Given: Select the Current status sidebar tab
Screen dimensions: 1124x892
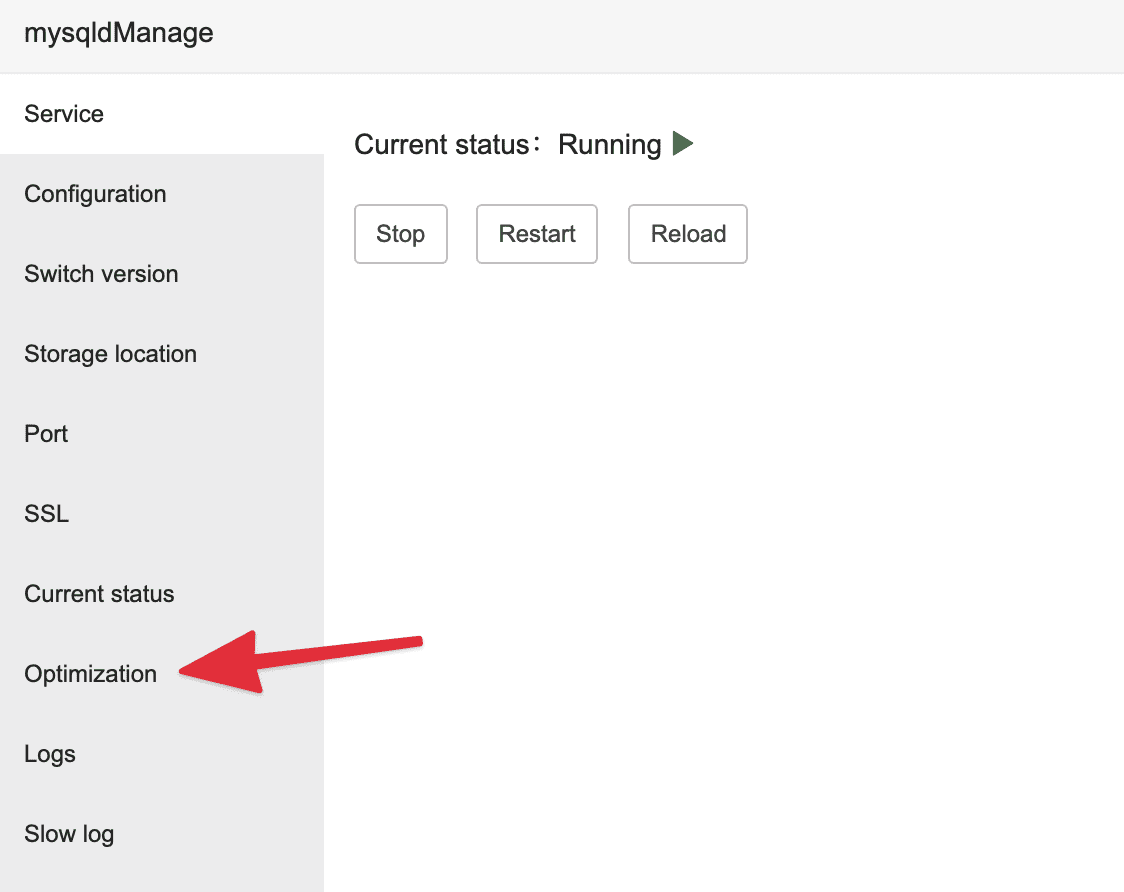Looking at the screenshot, I should (99, 594).
